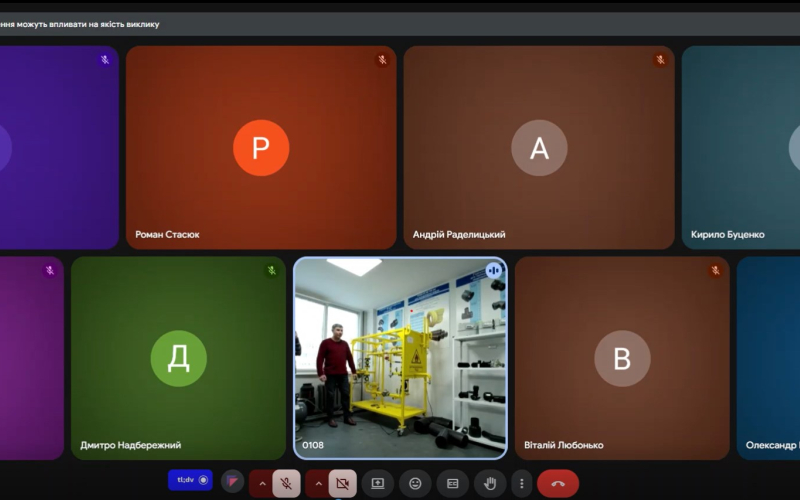Click muted mic icon on Андрій Раделицький tile
This screenshot has height=500, width=800.
(x=660, y=60)
